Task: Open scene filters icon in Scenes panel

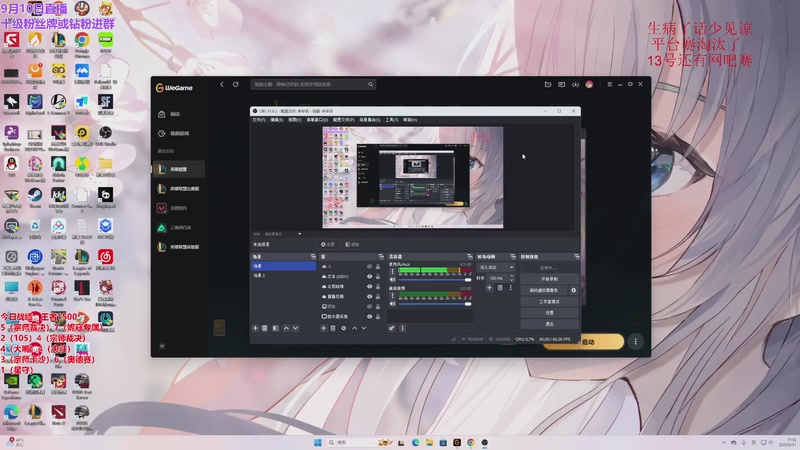Action: (x=276, y=328)
